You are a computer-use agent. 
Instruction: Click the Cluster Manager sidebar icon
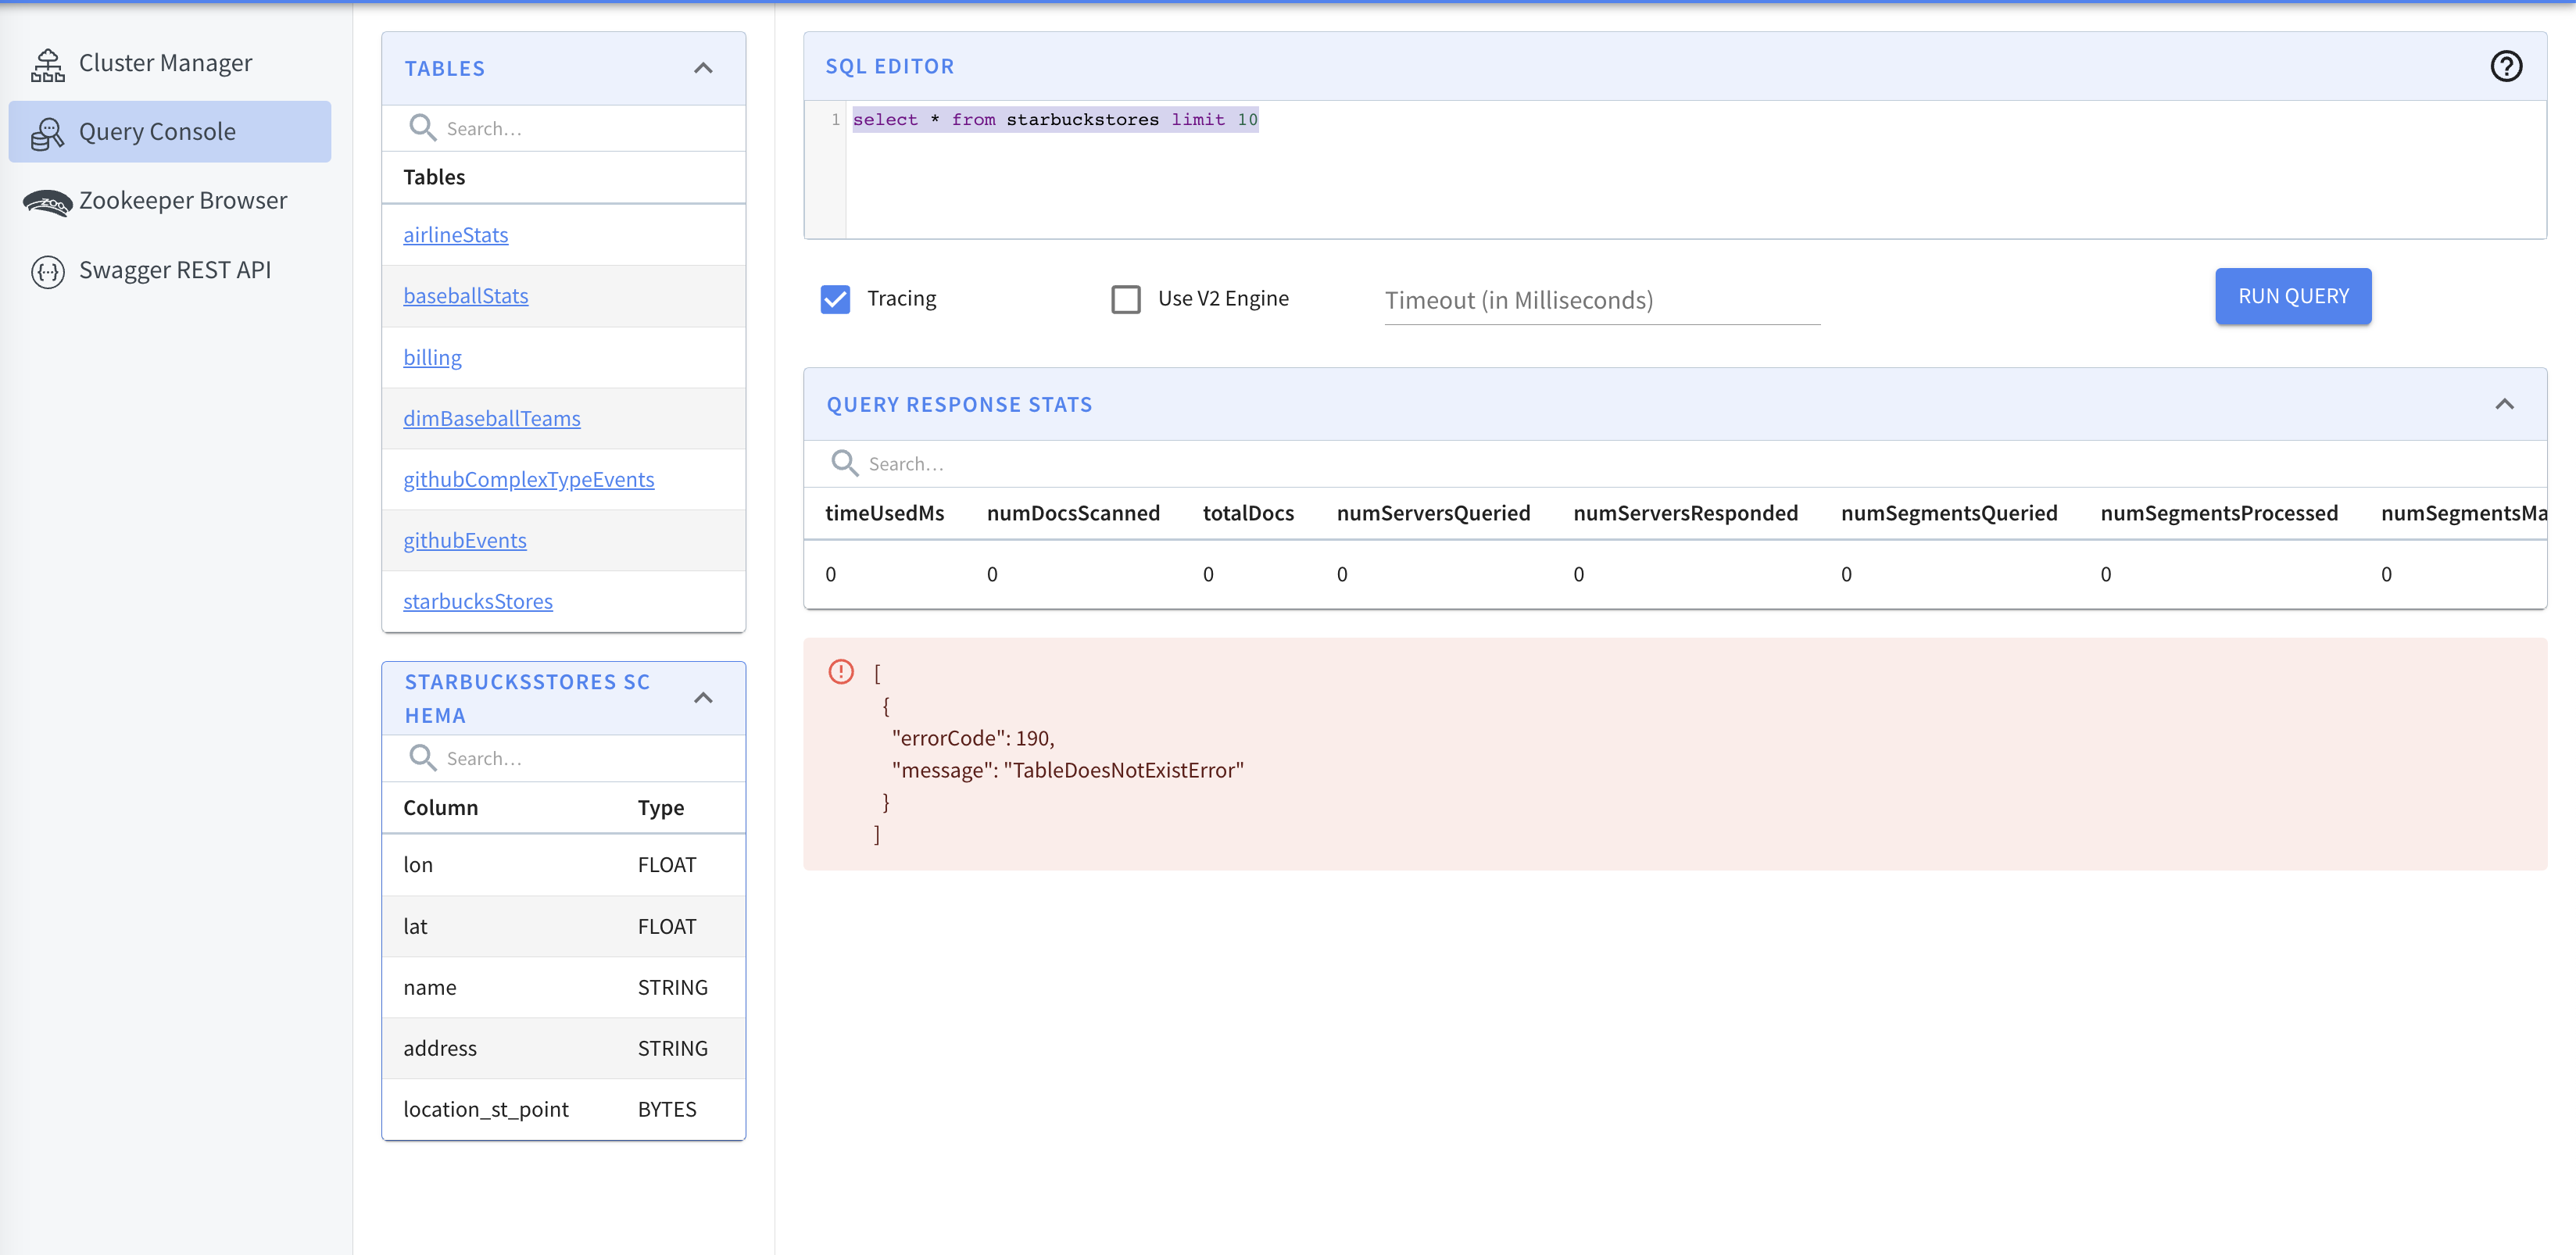(47, 64)
